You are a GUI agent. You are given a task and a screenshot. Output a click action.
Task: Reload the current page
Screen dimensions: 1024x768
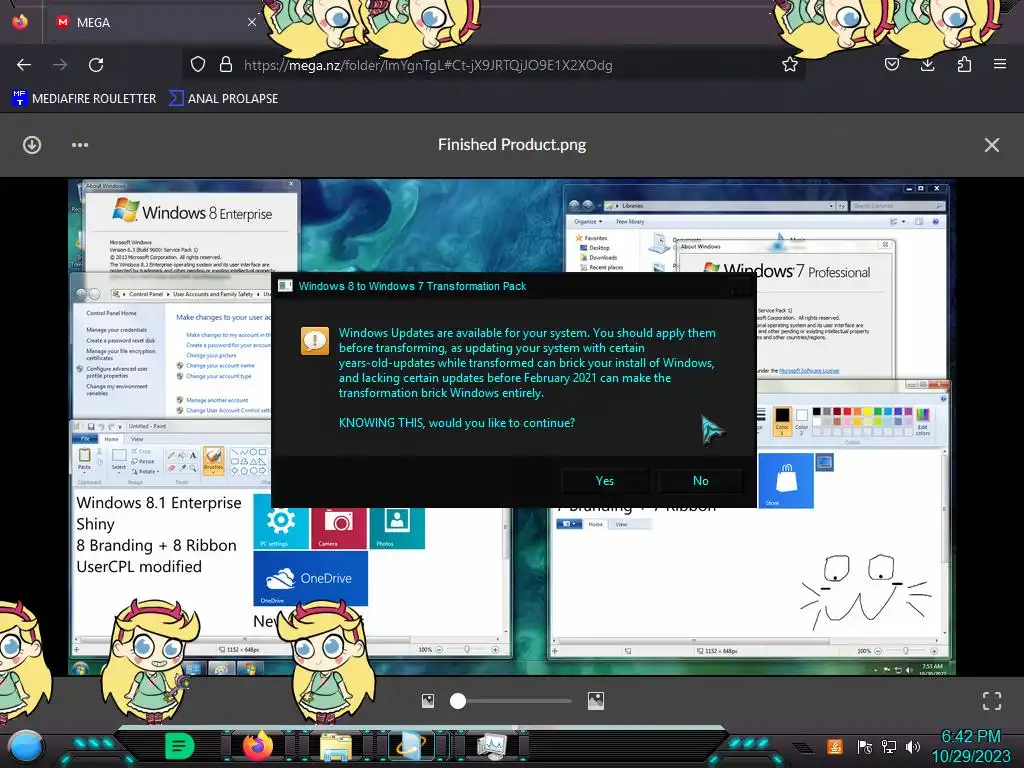tap(96, 65)
